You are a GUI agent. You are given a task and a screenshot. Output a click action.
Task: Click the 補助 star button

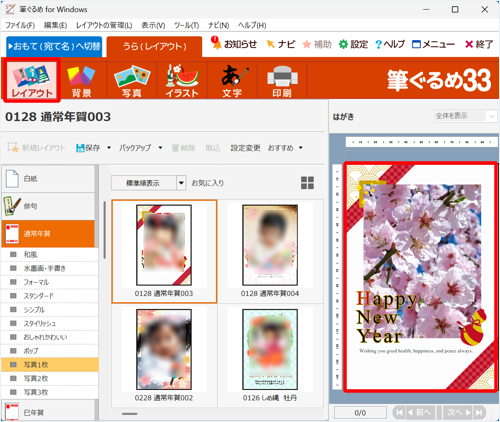click(x=317, y=44)
